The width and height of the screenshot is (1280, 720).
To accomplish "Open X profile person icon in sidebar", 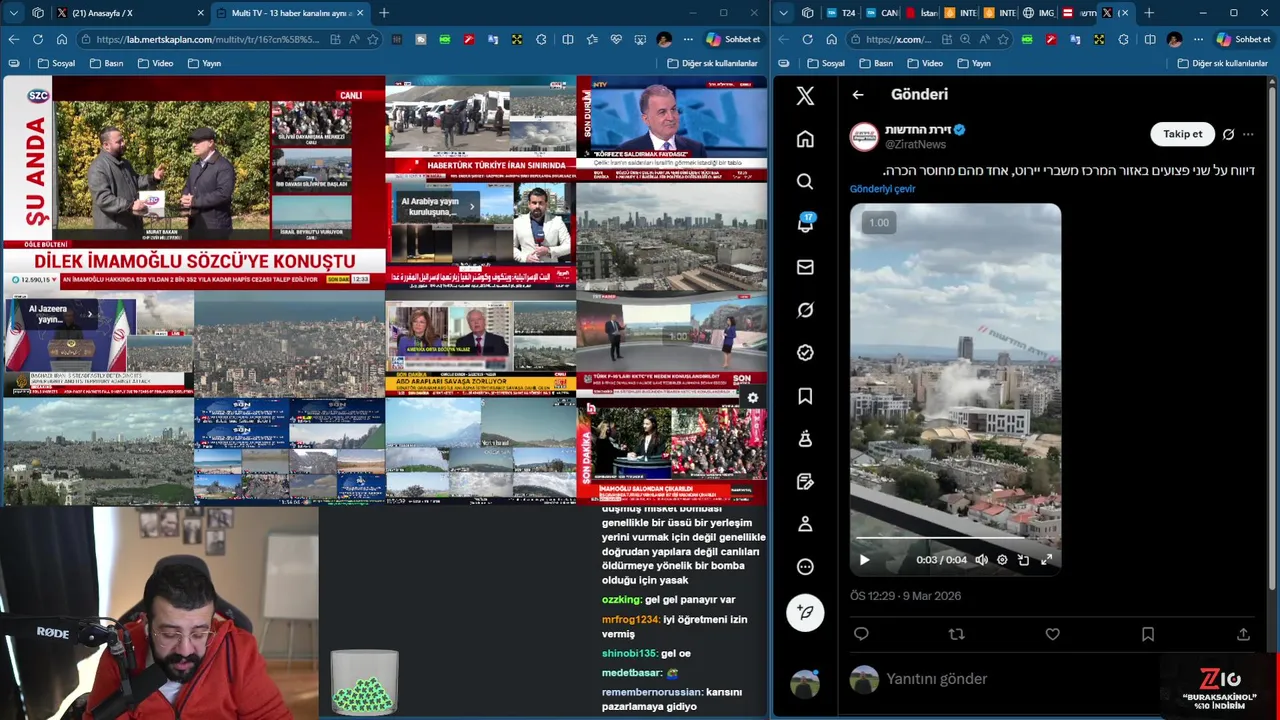I will click(x=805, y=524).
